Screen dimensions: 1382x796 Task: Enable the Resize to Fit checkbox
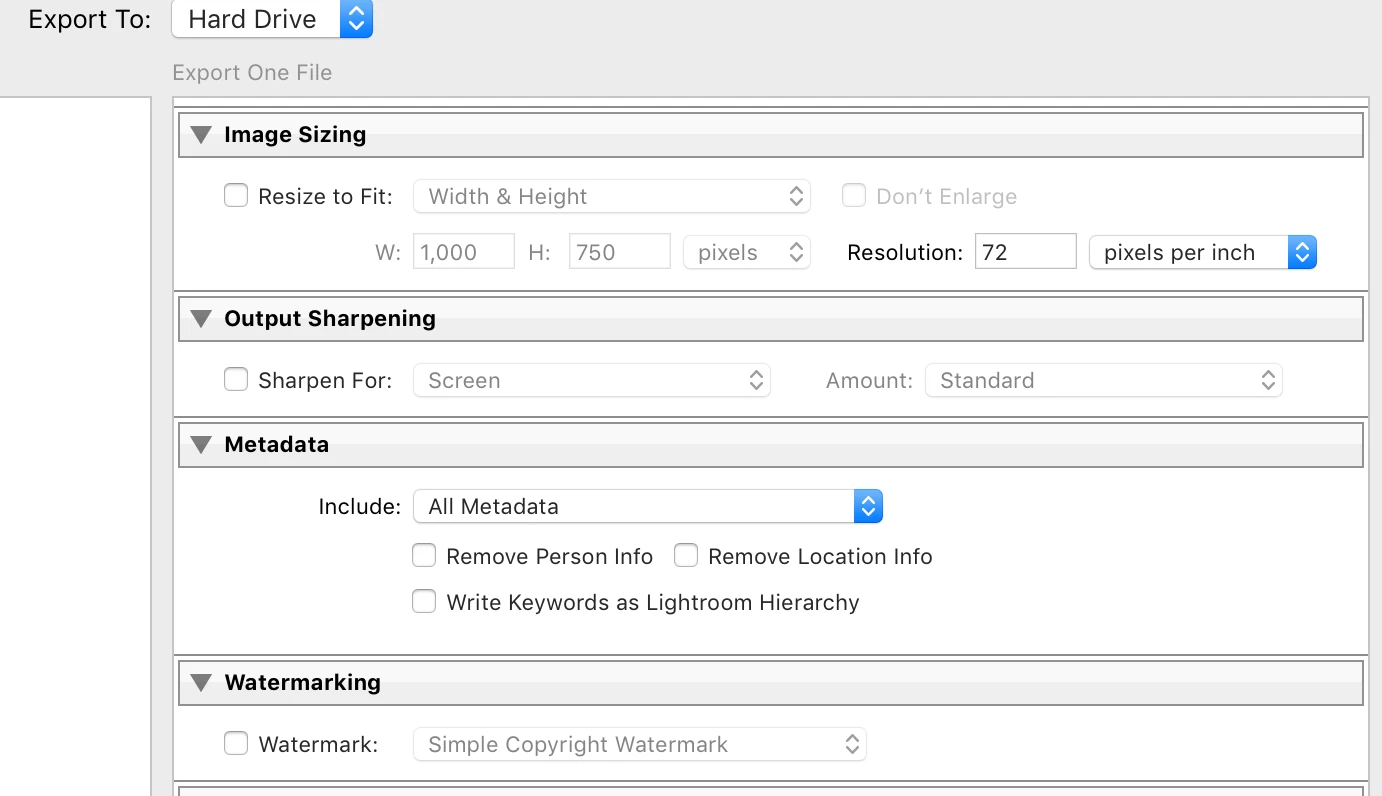coord(236,196)
